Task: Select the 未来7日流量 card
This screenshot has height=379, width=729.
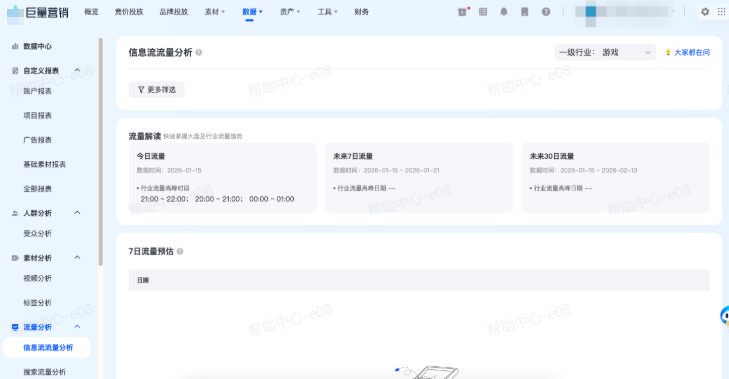Action: (419, 178)
